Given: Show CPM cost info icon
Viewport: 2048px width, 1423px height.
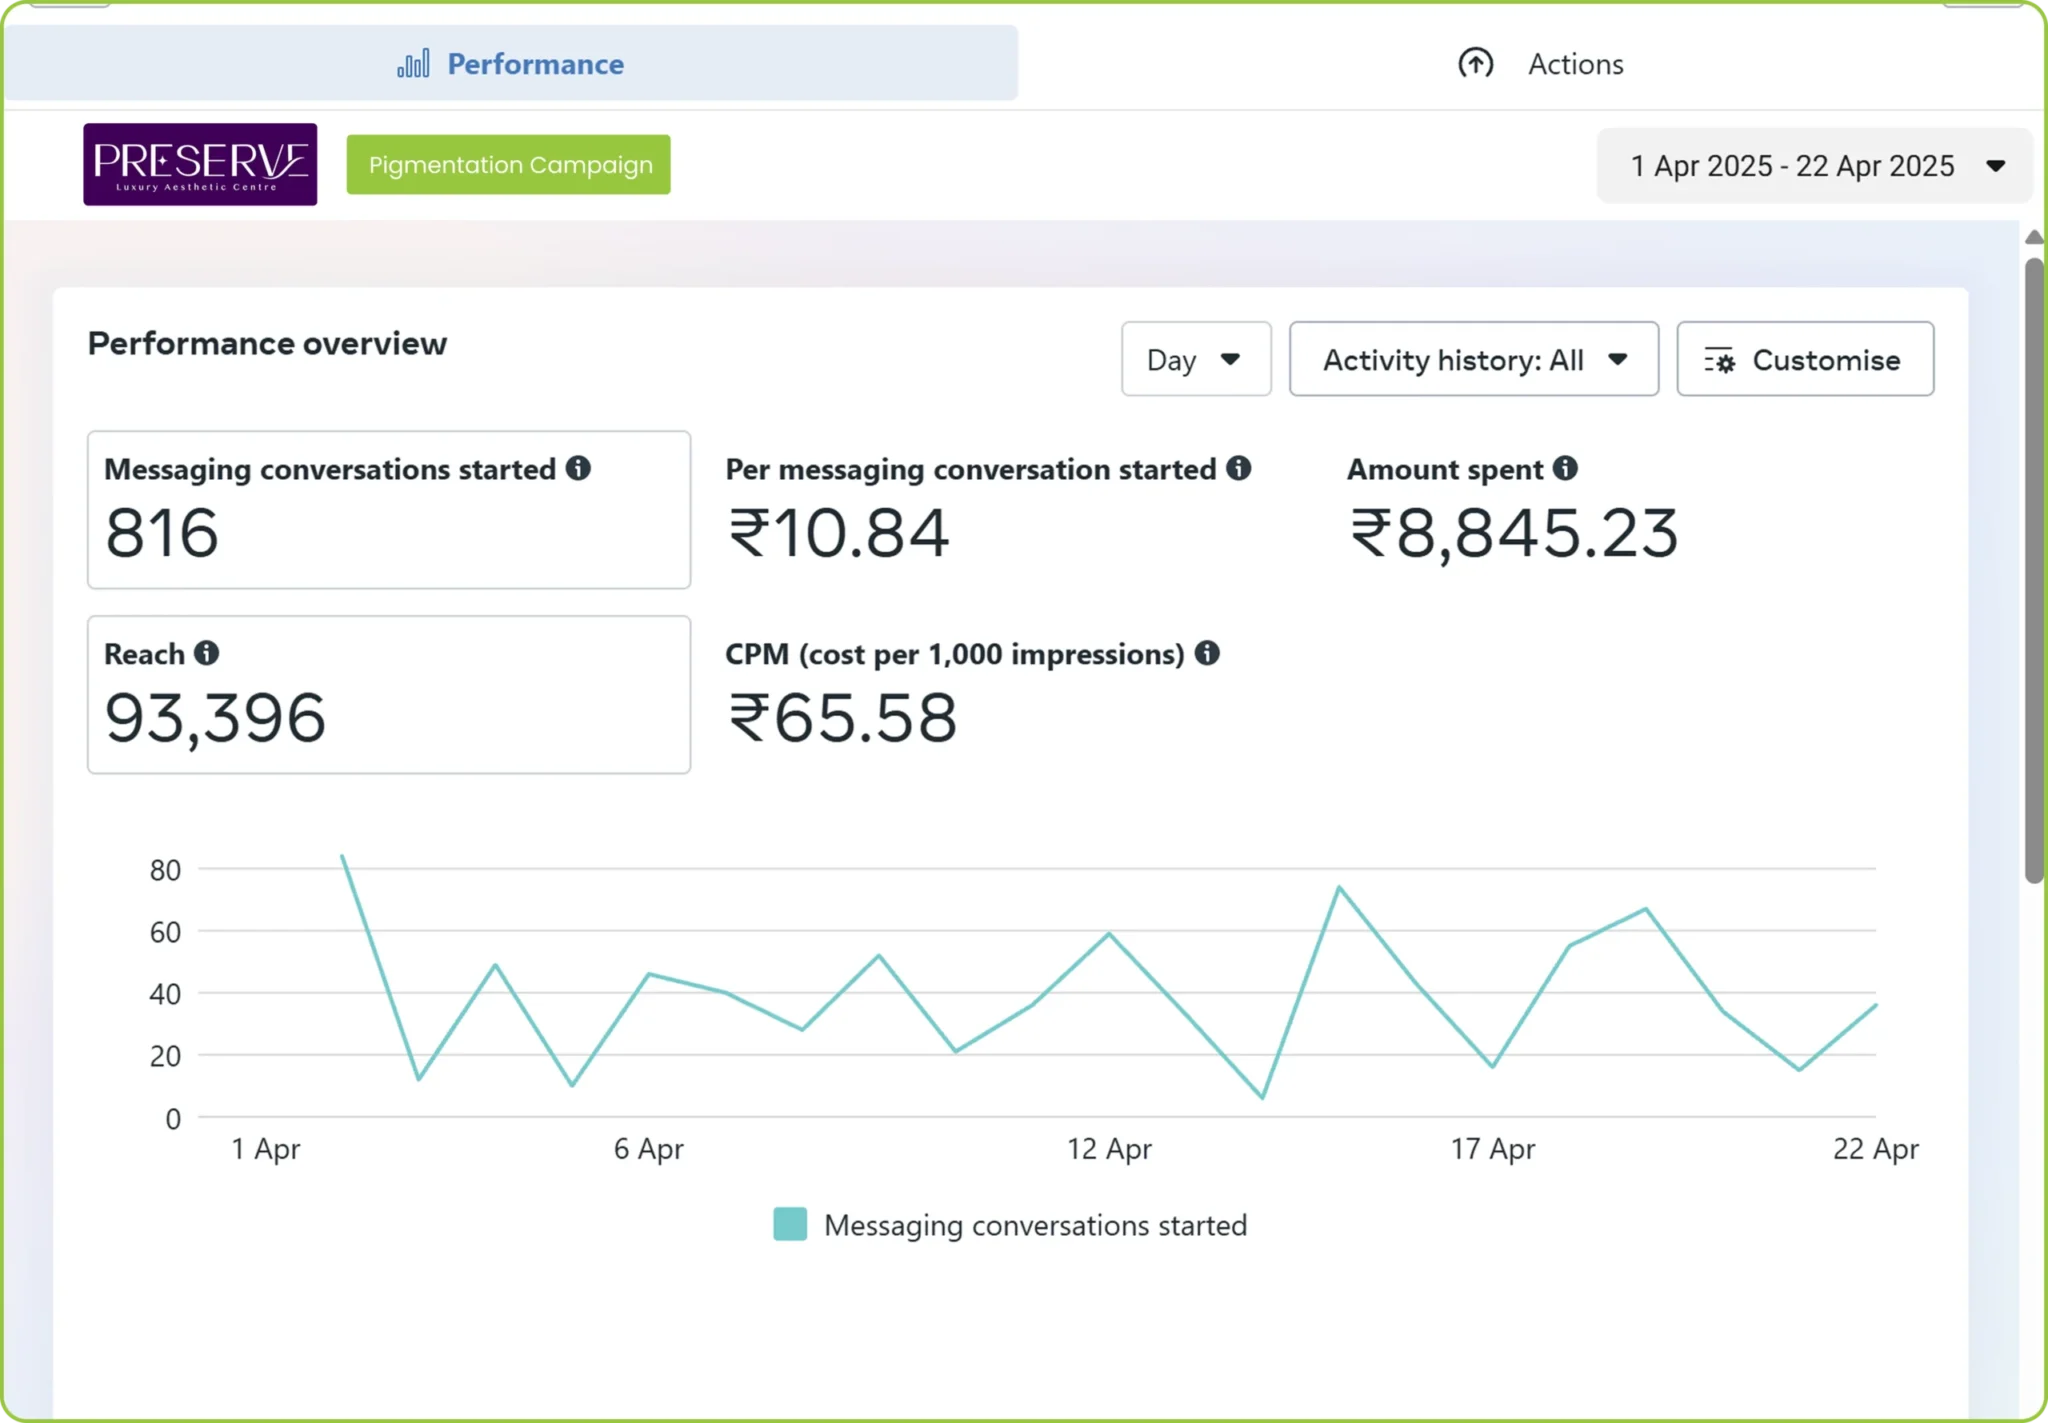Looking at the screenshot, I should pyautogui.click(x=1207, y=653).
